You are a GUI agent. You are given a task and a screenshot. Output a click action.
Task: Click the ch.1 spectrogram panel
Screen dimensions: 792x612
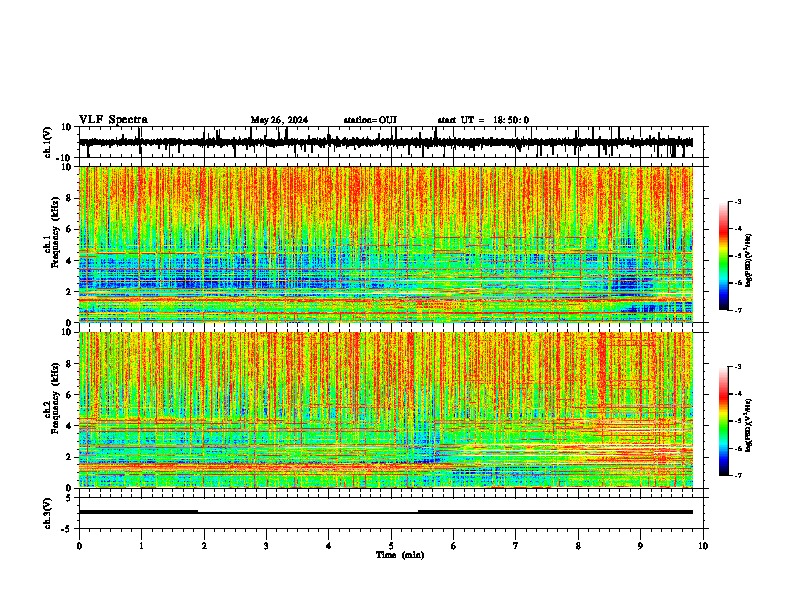(386, 244)
